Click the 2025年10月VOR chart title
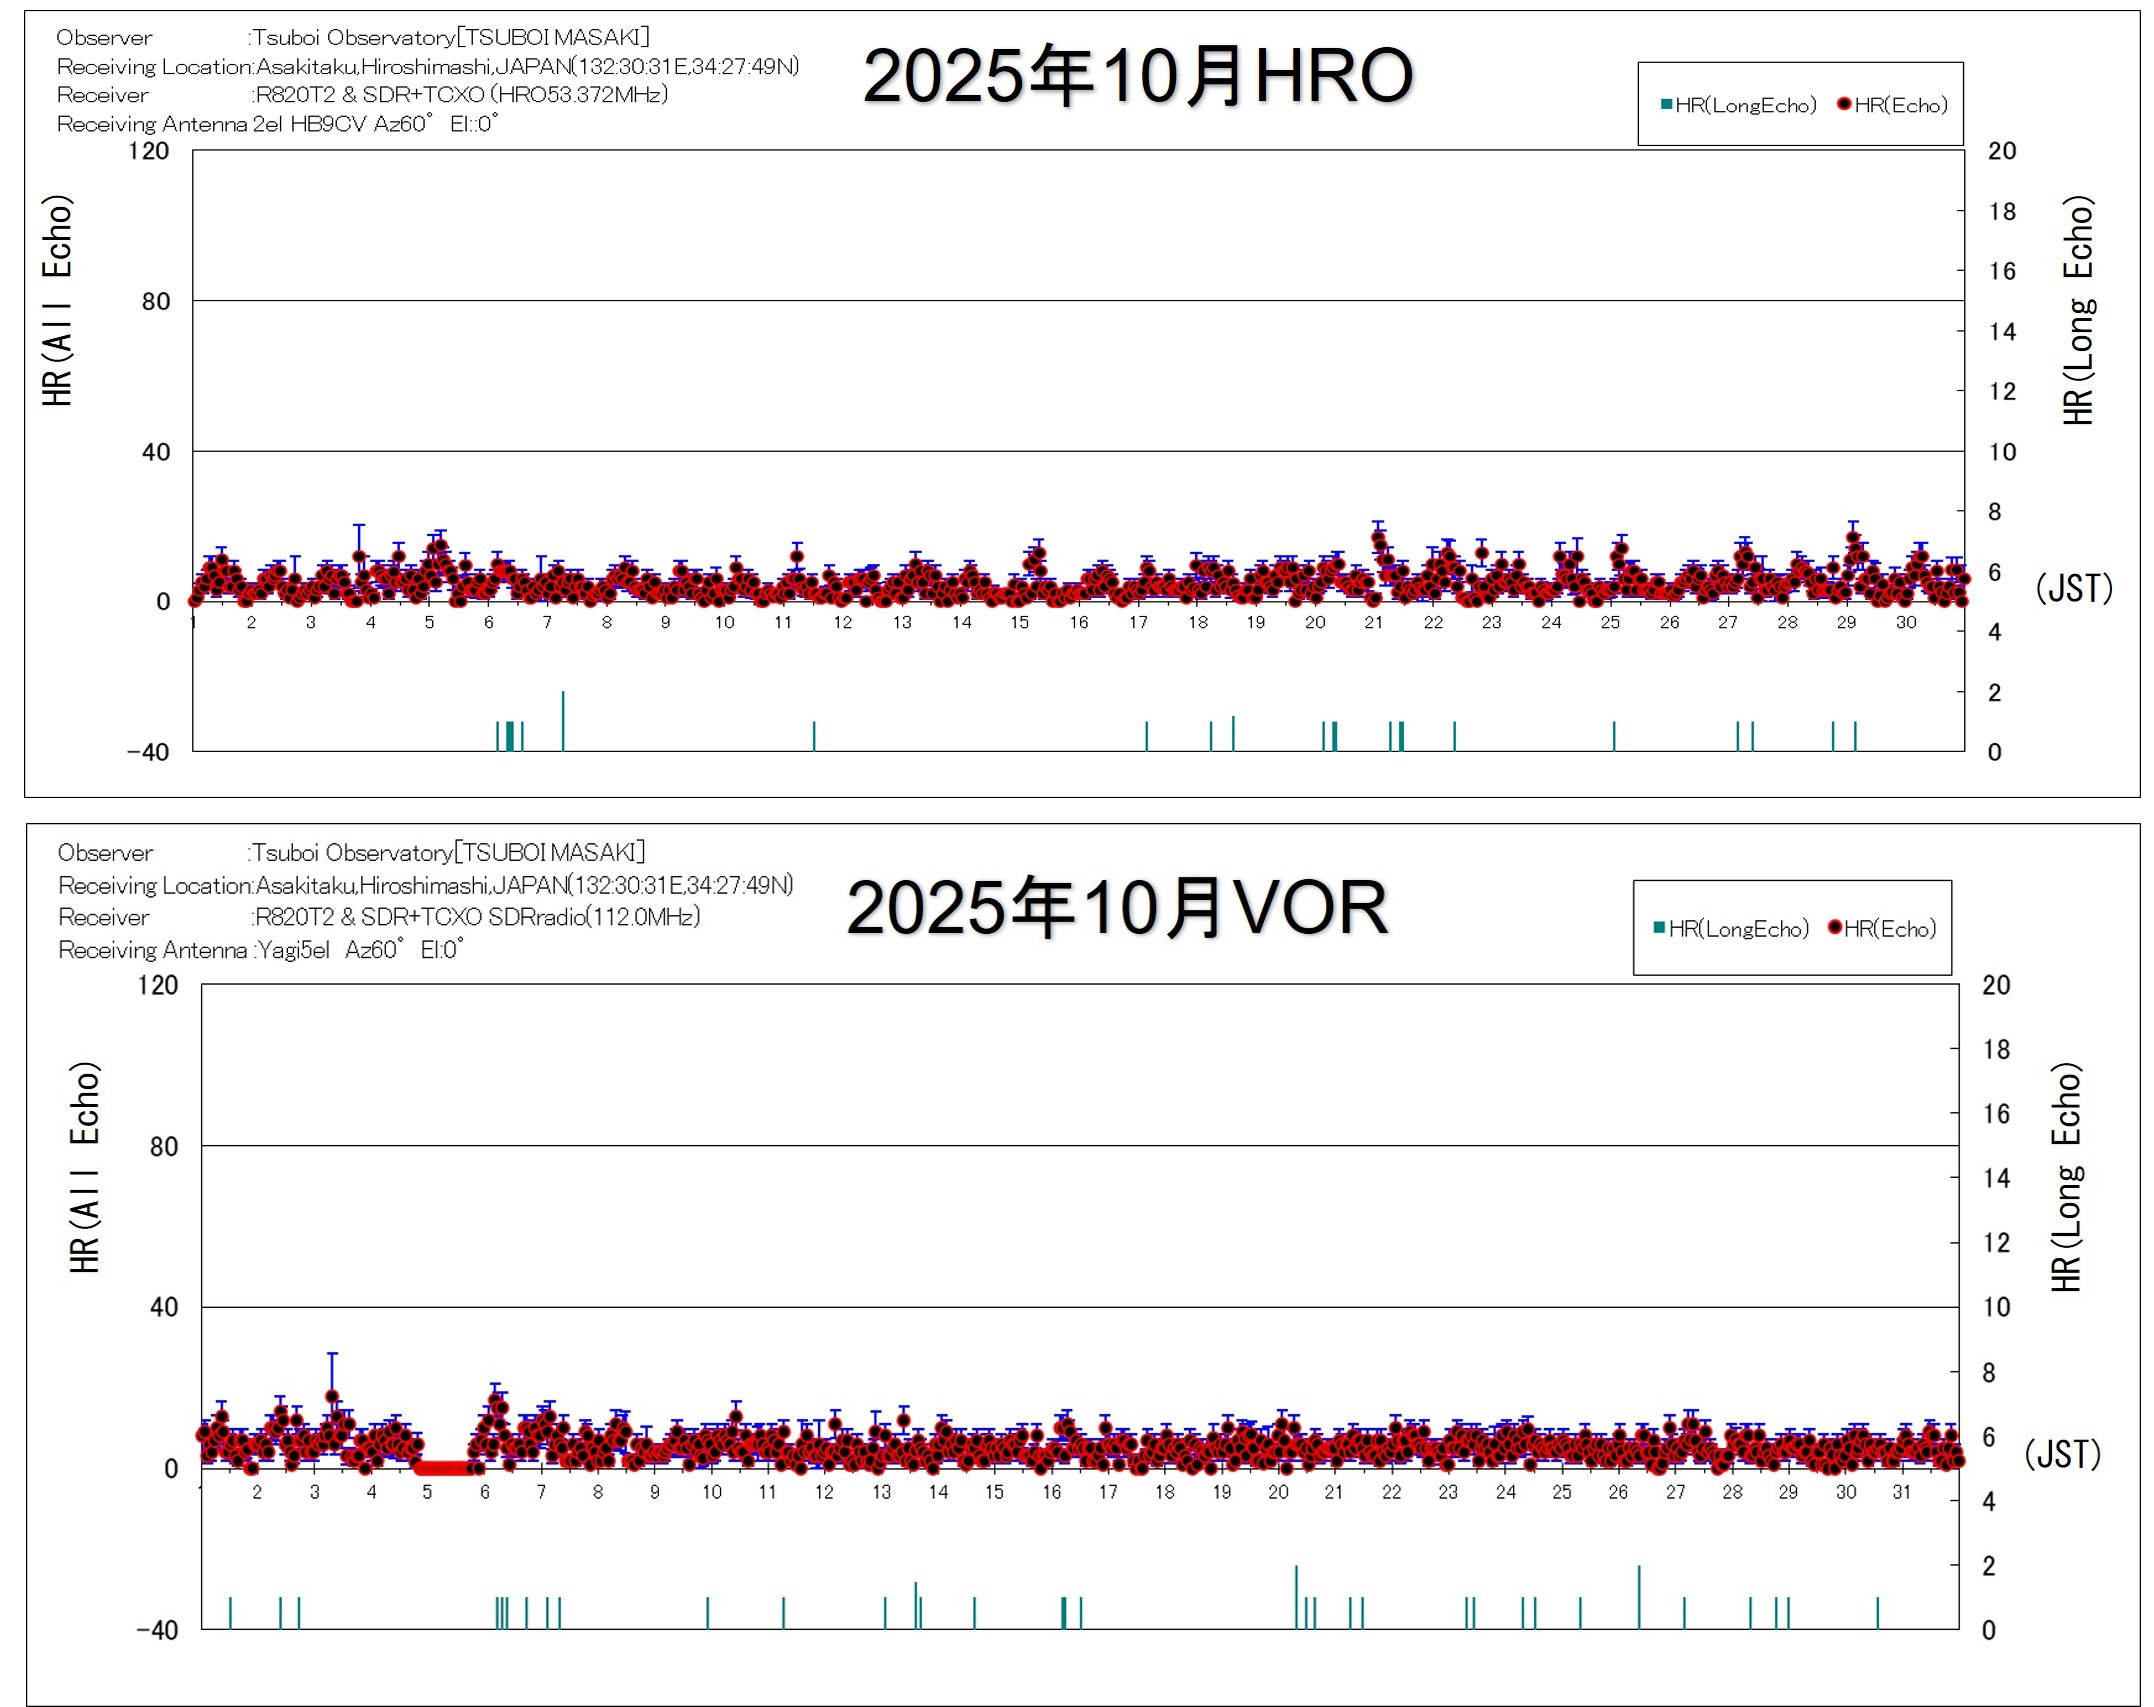Screen dimensions: 2154x1707 [x=1117, y=908]
